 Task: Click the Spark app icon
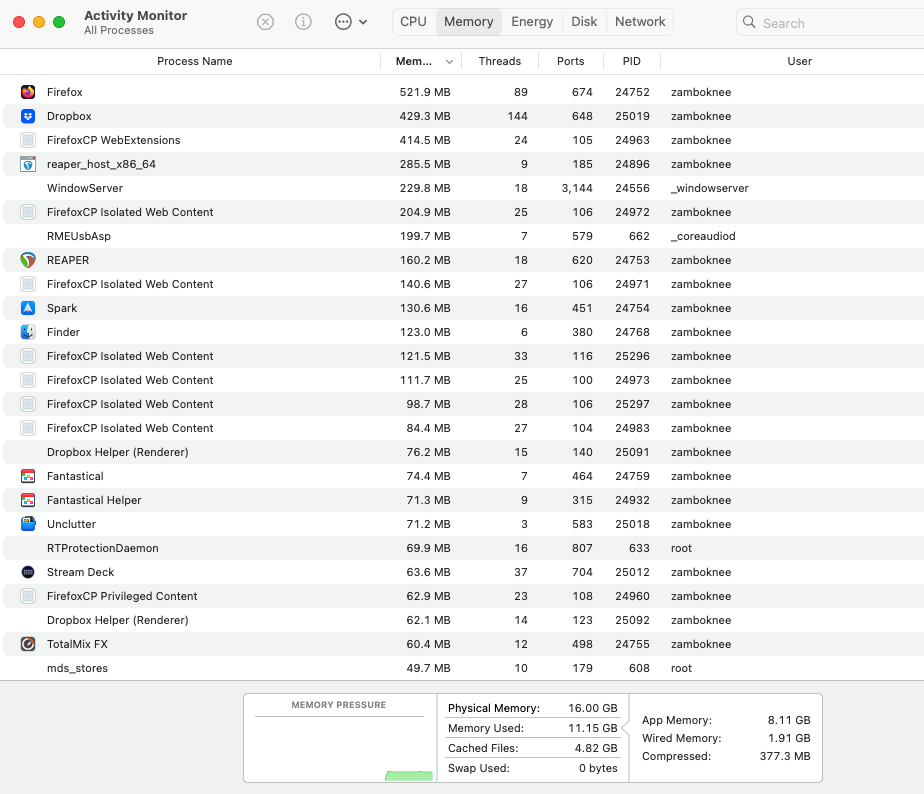coord(28,308)
